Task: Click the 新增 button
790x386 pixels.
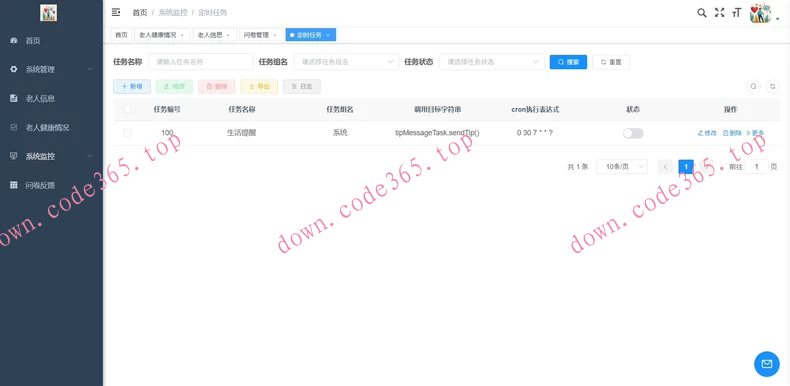Action: [x=131, y=87]
